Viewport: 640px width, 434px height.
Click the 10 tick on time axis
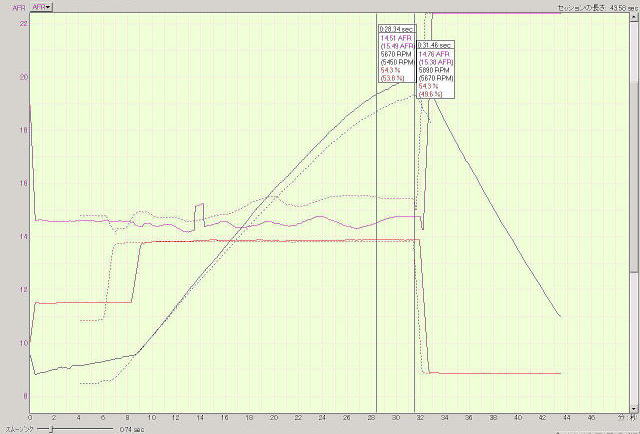[x=152, y=418]
